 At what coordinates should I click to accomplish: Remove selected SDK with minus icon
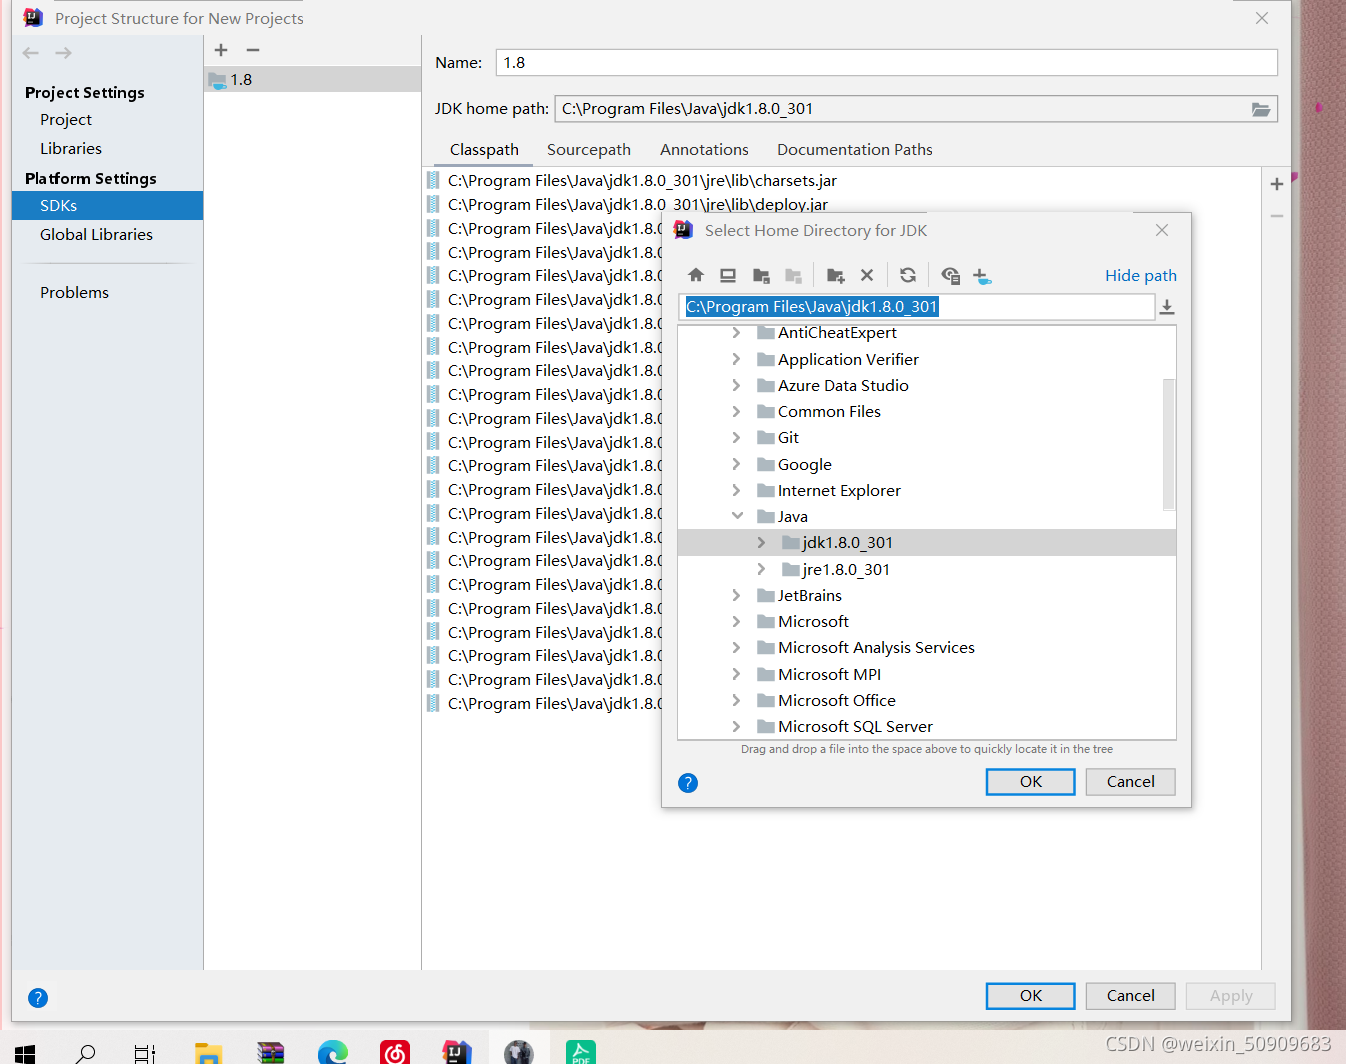253,50
